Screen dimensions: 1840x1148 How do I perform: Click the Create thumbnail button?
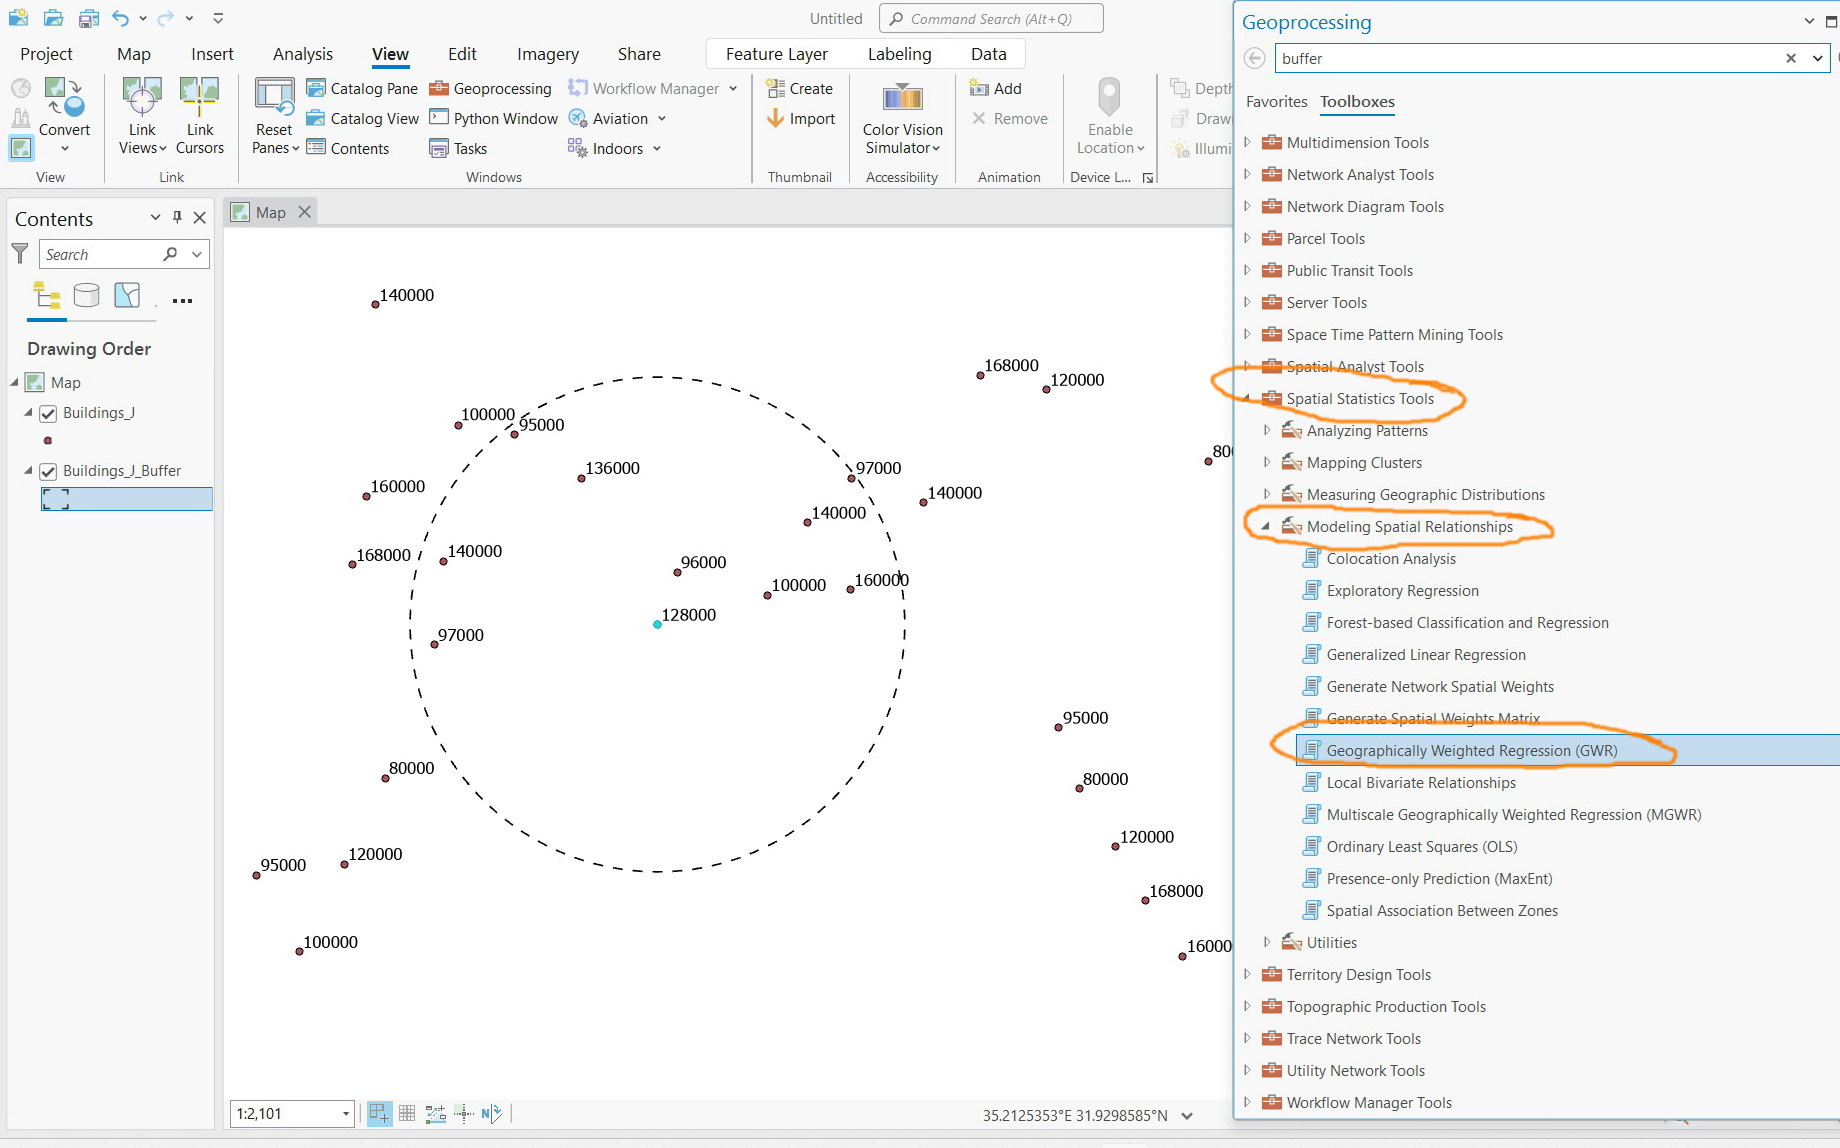799,88
